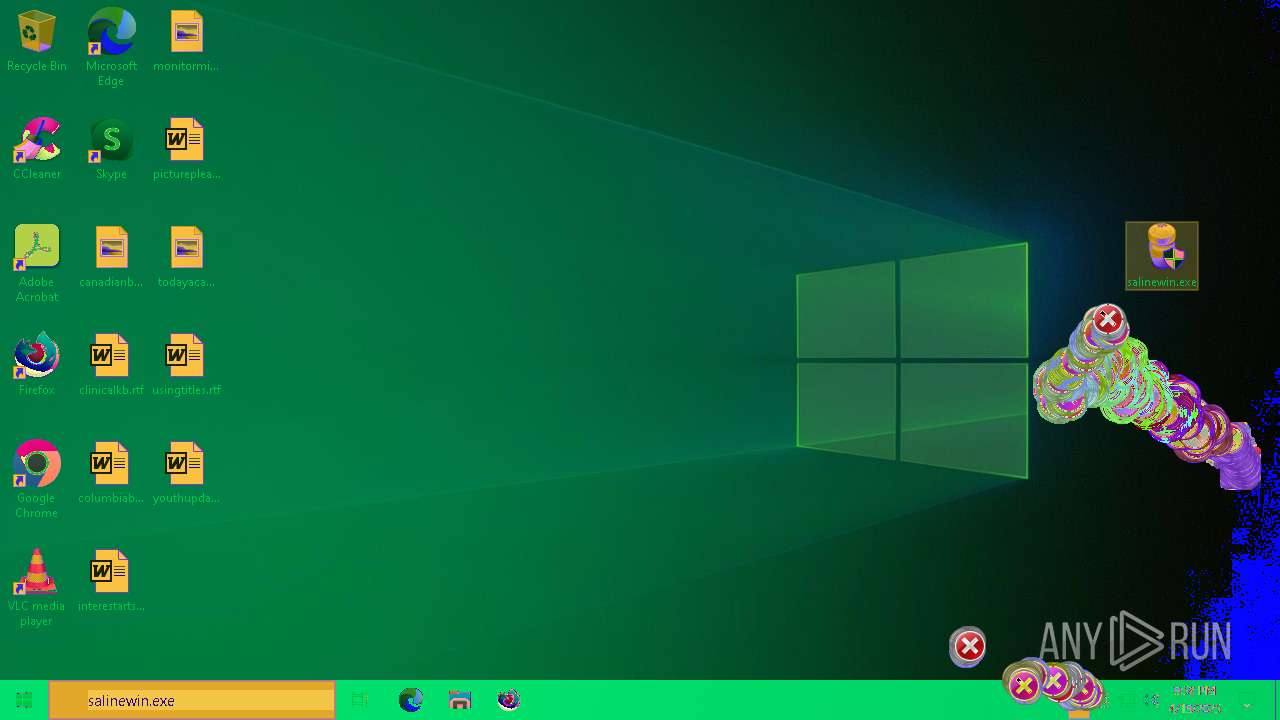
Task: Click the taskbar clock and date
Action: point(1195,700)
